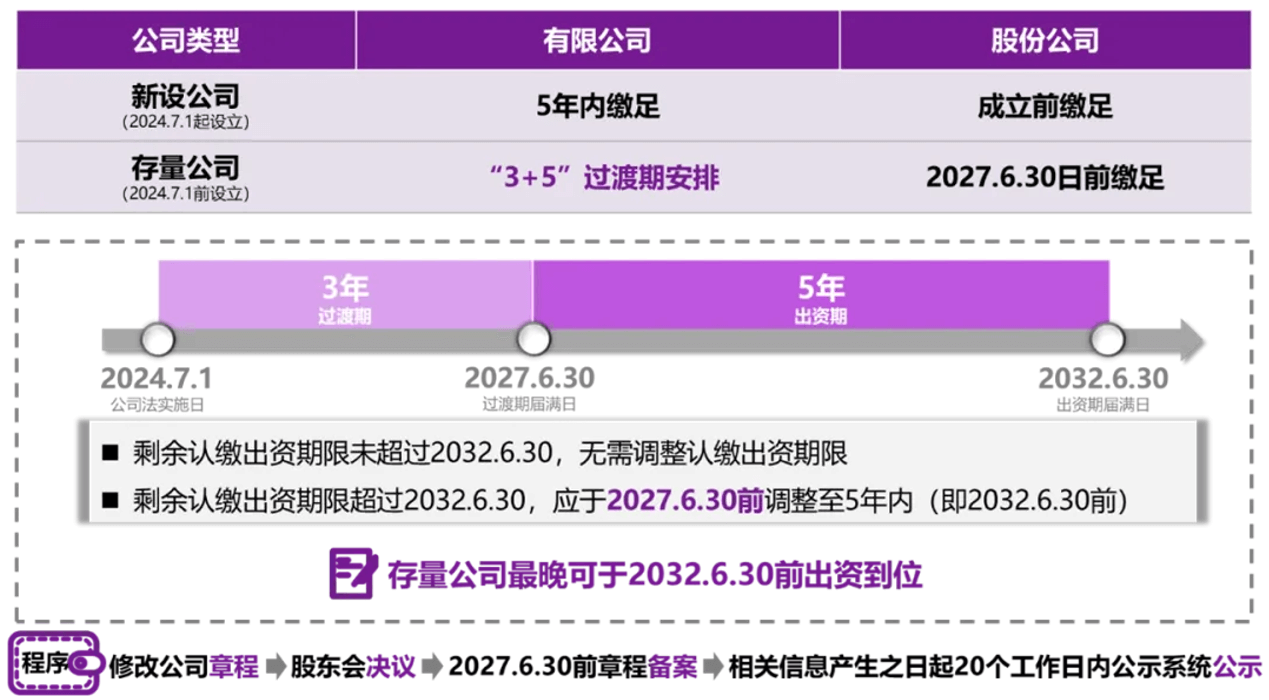Click the 5年内缴足 cell
This screenshot has width=1269, height=700.
click(x=597, y=106)
